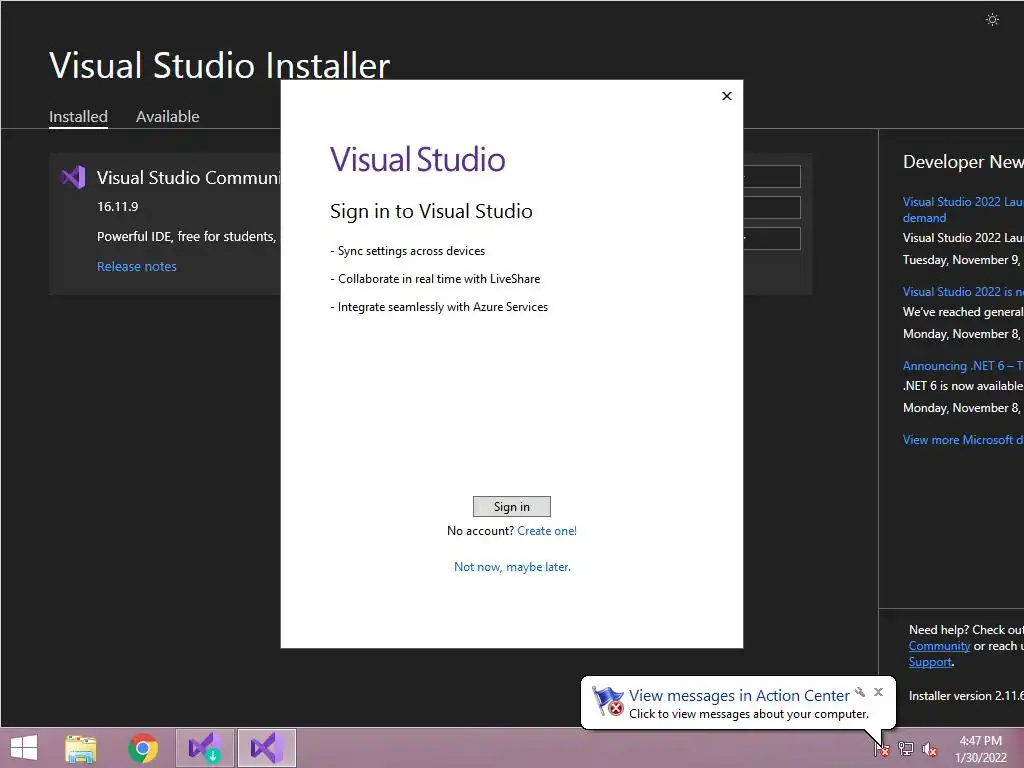Viewport: 1024px width, 768px height.
Task: Click Integrate seamlessly with Azure Services text
Action: [x=440, y=307]
